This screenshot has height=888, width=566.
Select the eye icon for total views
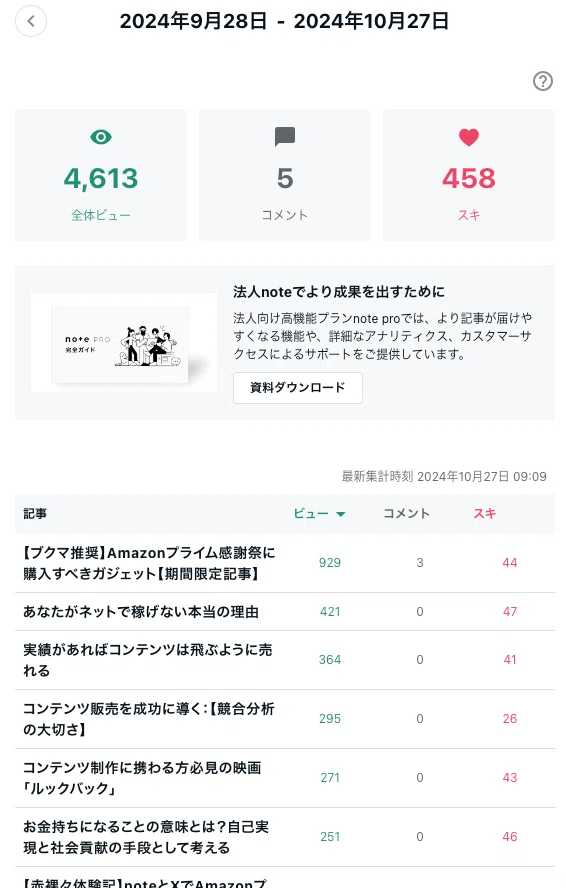pos(101,137)
